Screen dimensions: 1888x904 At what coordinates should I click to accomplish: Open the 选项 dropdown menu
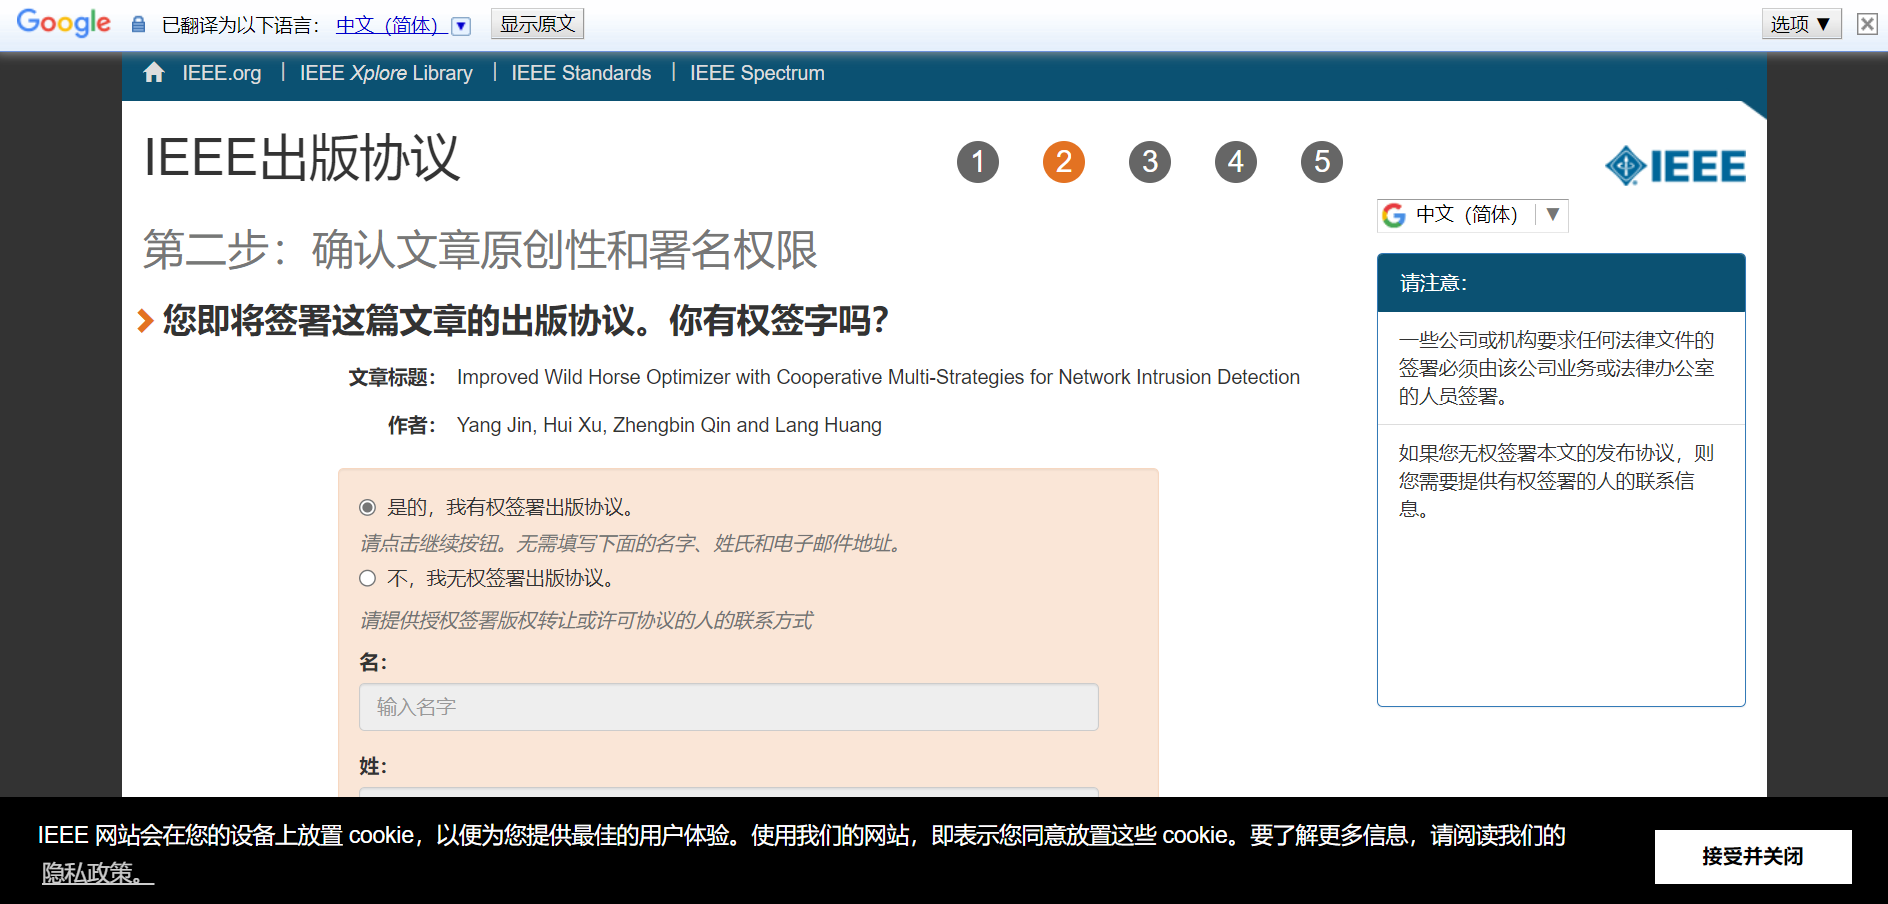coord(1801,24)
